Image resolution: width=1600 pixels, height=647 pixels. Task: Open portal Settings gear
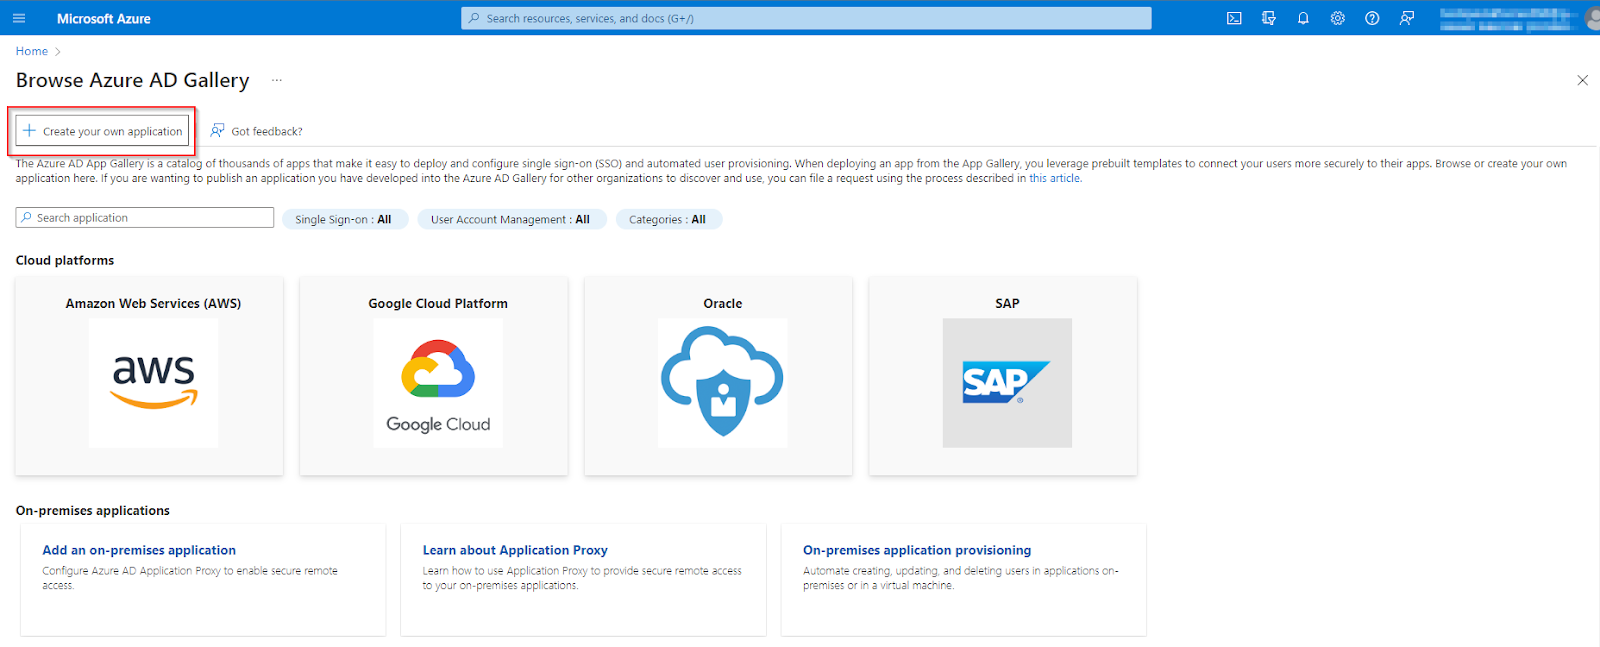pyautogui.click(x=1338, y=18)
